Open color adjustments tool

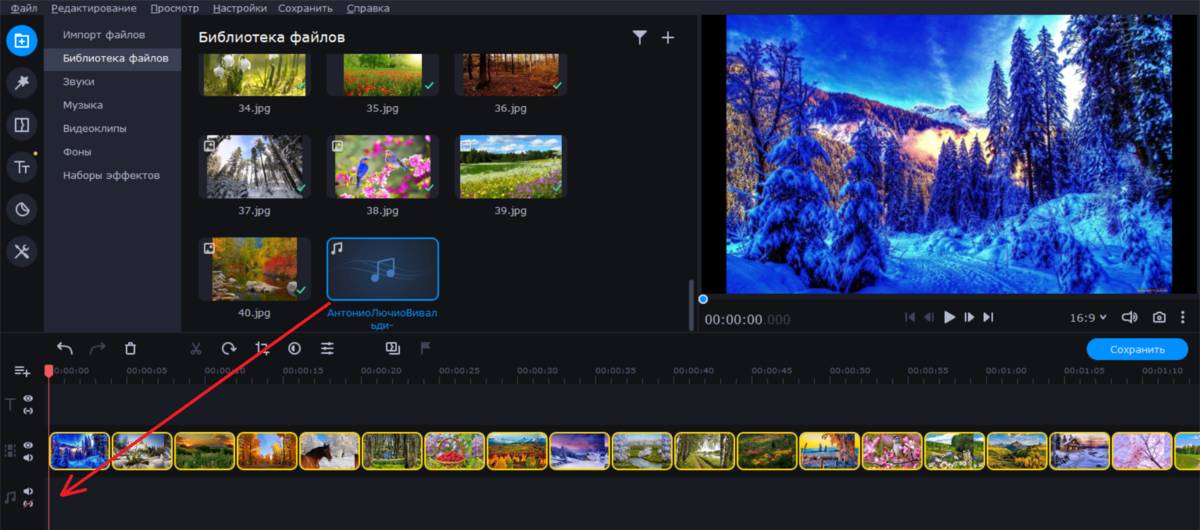[294, 348]
